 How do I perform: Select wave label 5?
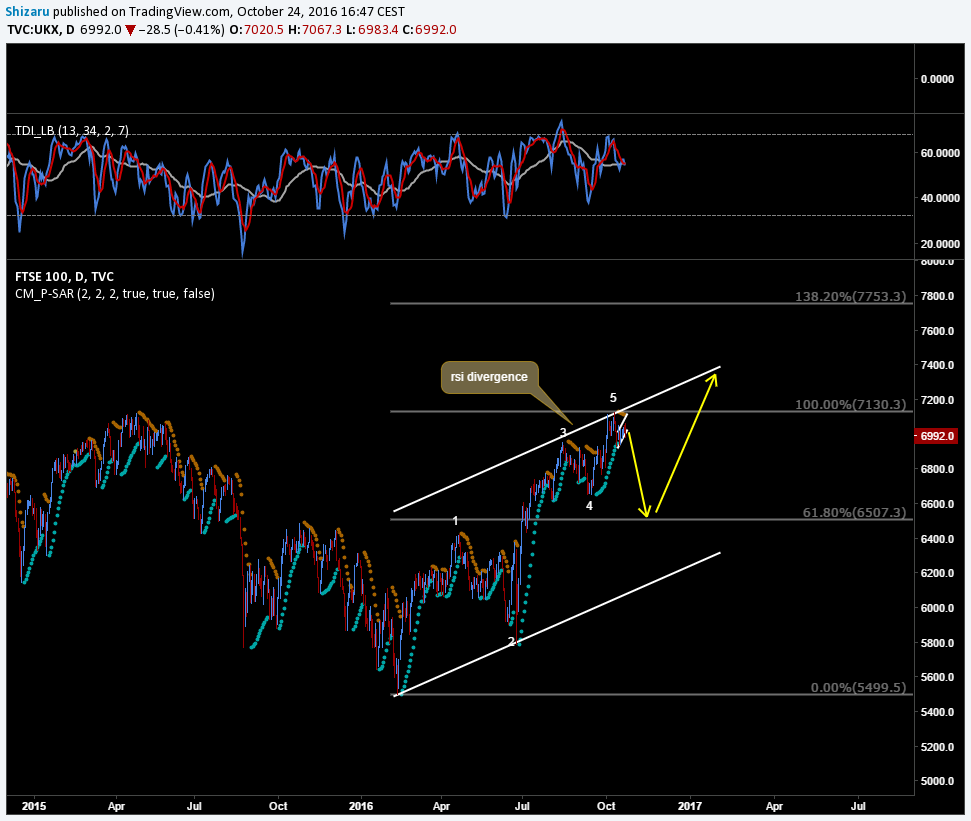pyautogui.click(x=613, y=398)
